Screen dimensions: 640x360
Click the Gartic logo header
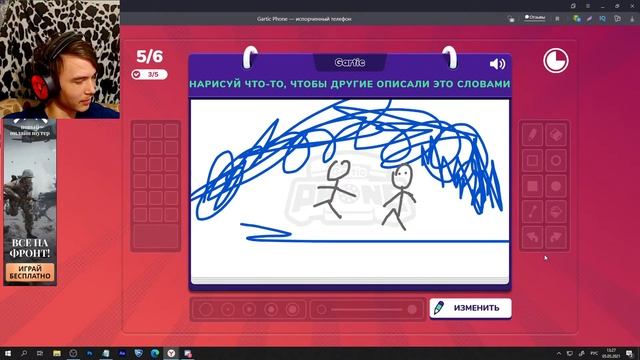[x=350, y=62]
